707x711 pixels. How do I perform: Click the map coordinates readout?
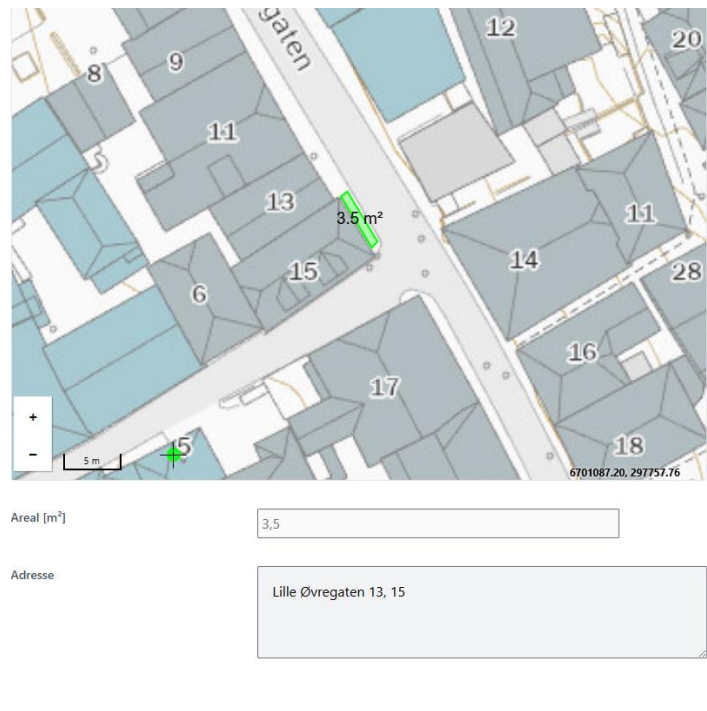[624, 472]
